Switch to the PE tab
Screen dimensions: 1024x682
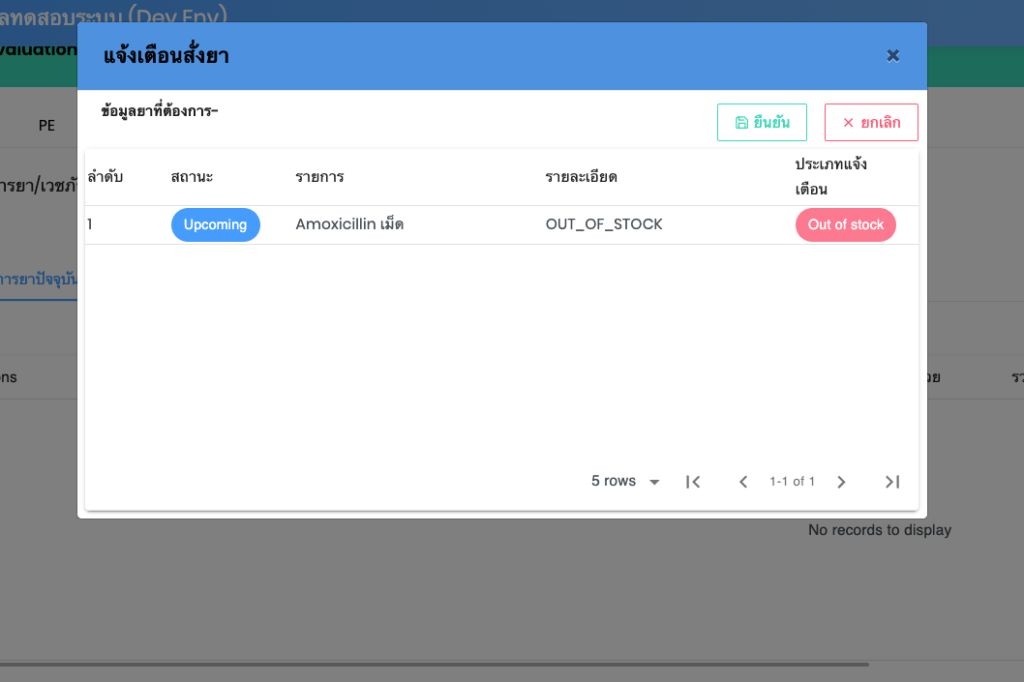47,126
